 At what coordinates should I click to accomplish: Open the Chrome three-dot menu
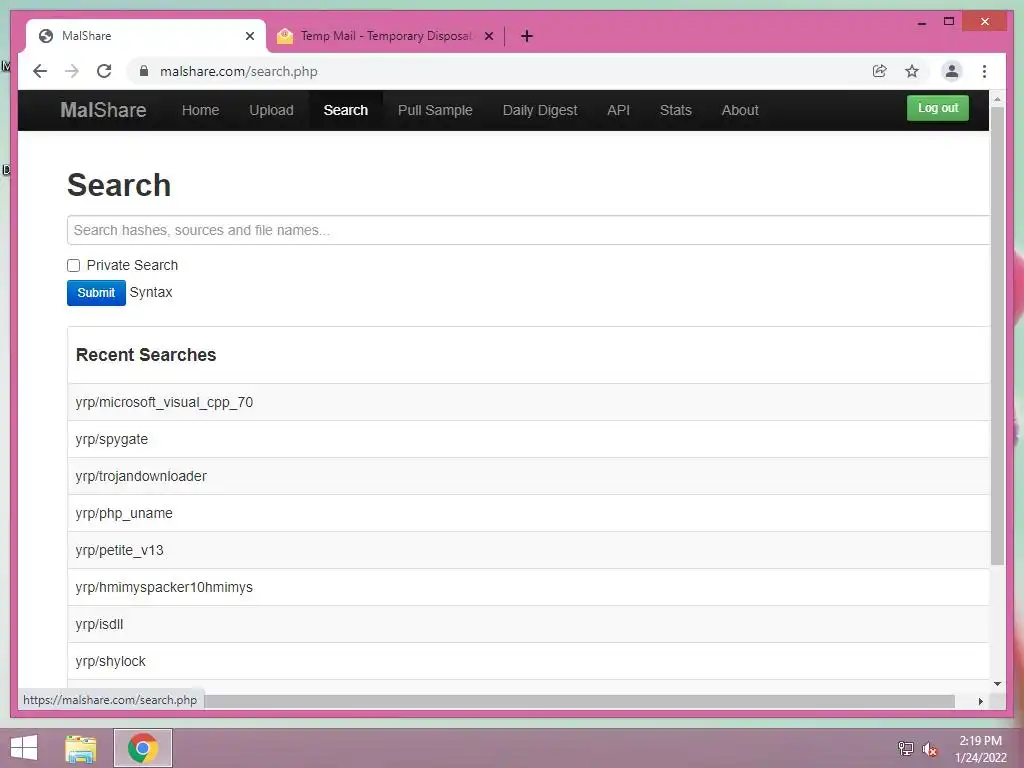pyautogui.click(x=984, y=71)
